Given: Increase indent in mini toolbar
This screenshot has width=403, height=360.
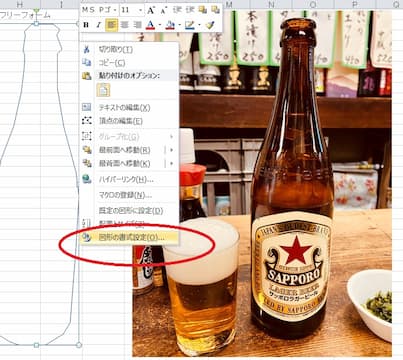Looking at the screenshot, I should point(190,10).
